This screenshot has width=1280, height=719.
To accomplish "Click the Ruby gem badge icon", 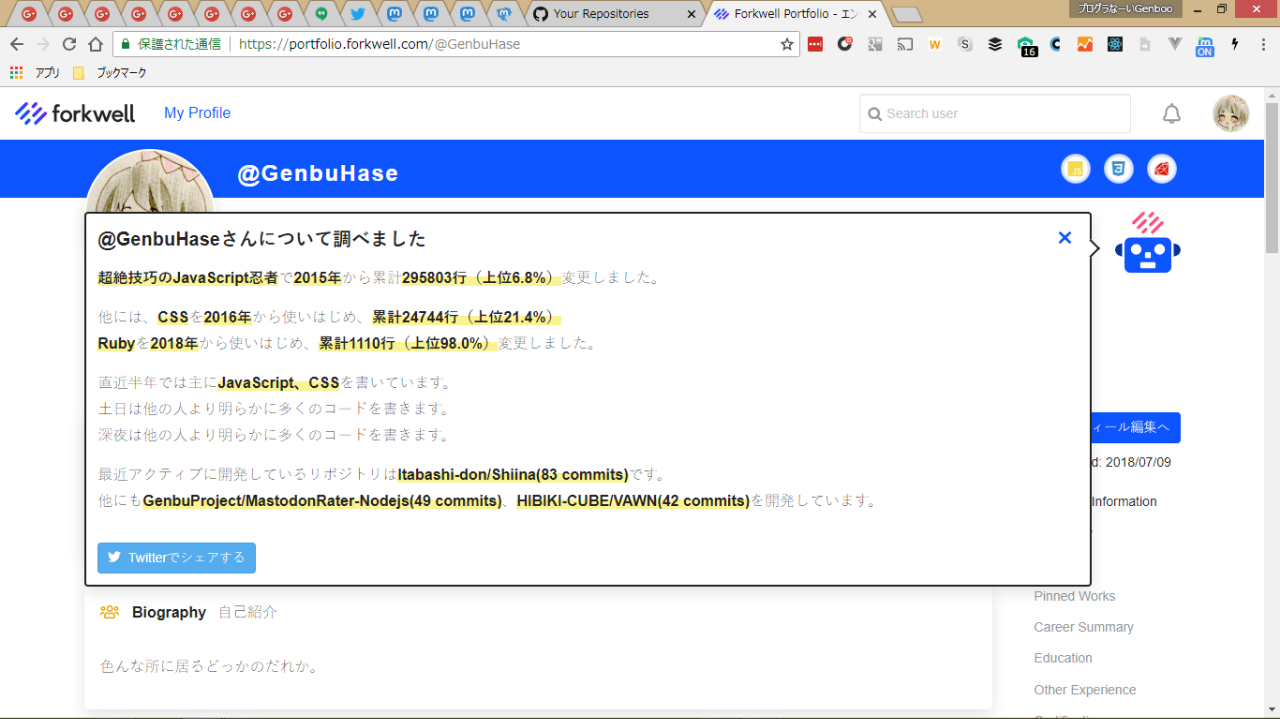I will [1161, 169].
